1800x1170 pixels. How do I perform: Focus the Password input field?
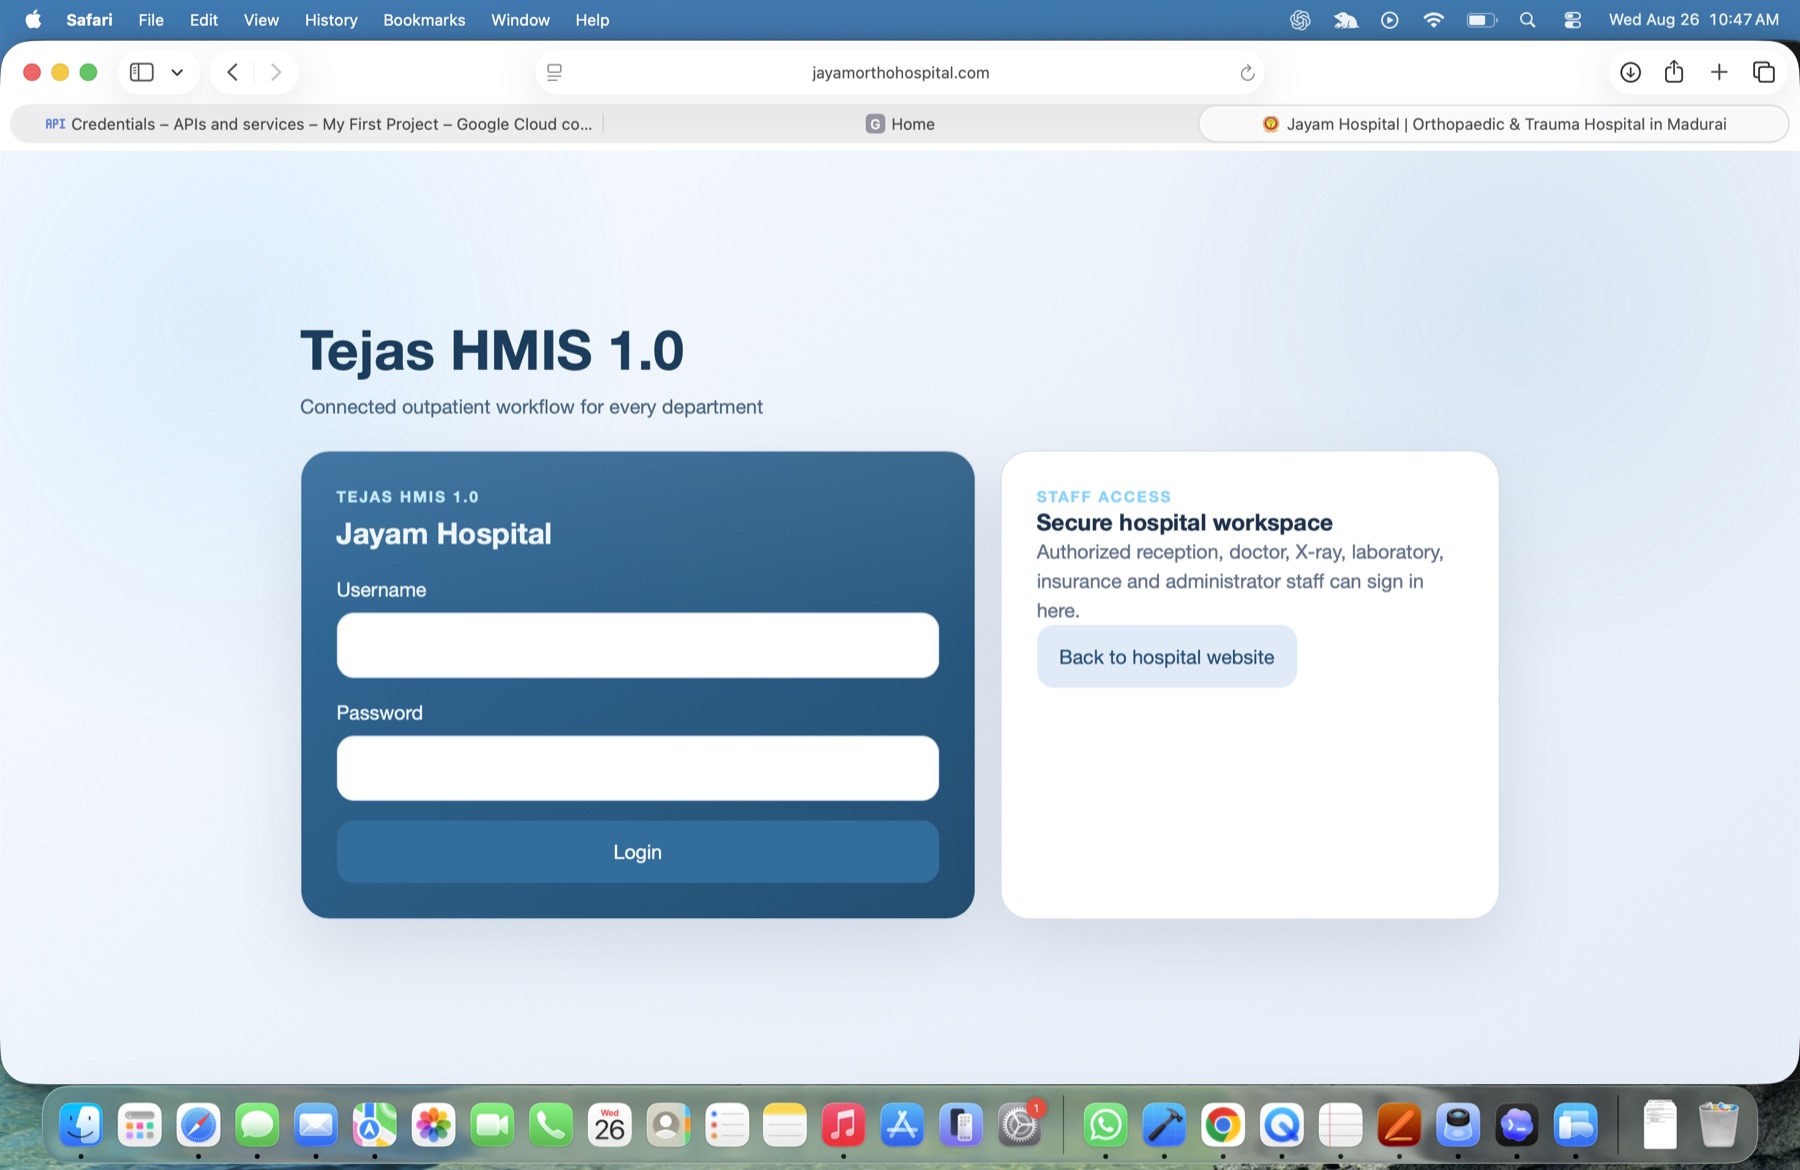(x=637, y=768)
